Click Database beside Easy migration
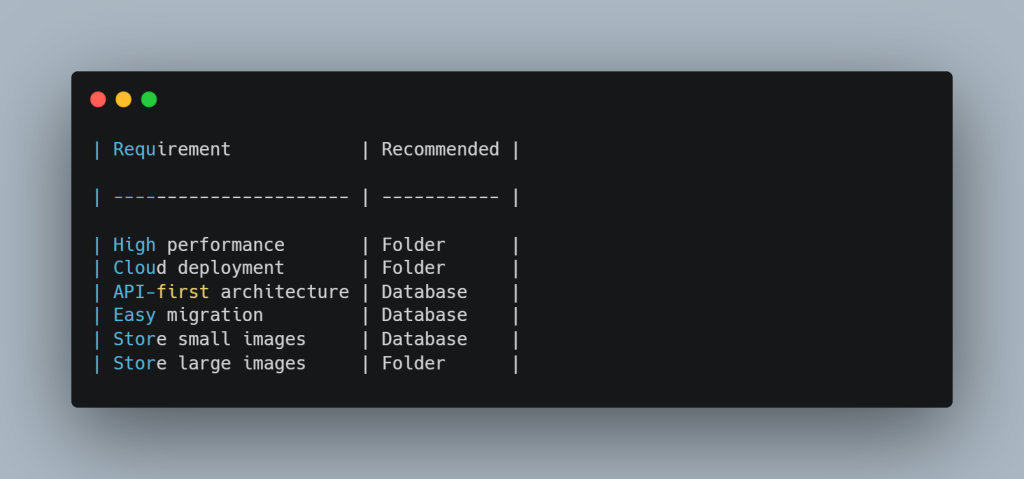This screenshot has width=1024, height=479. 424,316
